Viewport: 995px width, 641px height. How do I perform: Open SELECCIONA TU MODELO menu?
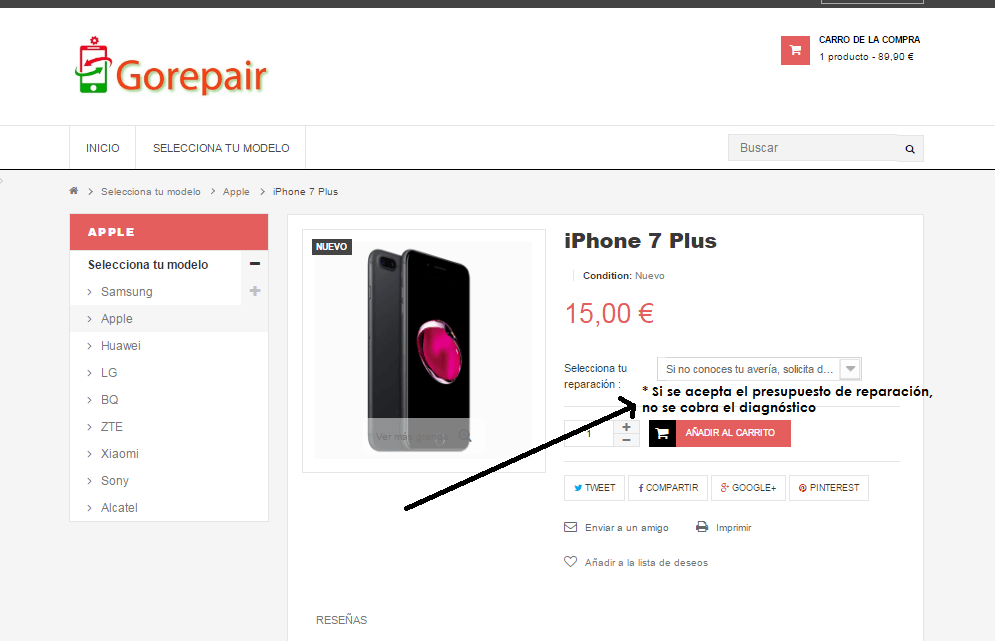221,148
